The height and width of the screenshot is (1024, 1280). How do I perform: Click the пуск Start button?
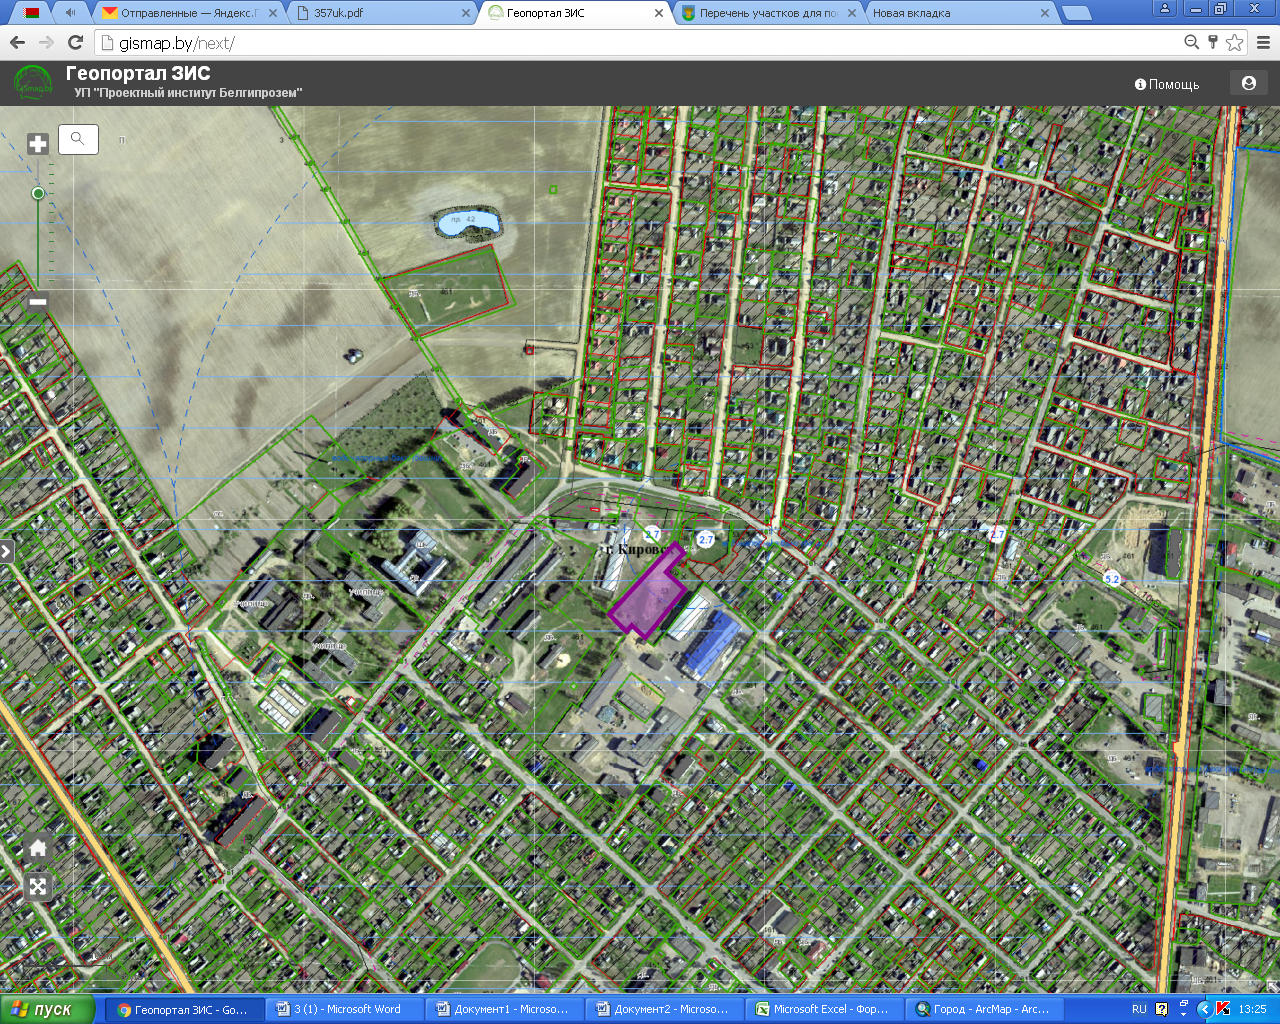[x=48, y=1009]
